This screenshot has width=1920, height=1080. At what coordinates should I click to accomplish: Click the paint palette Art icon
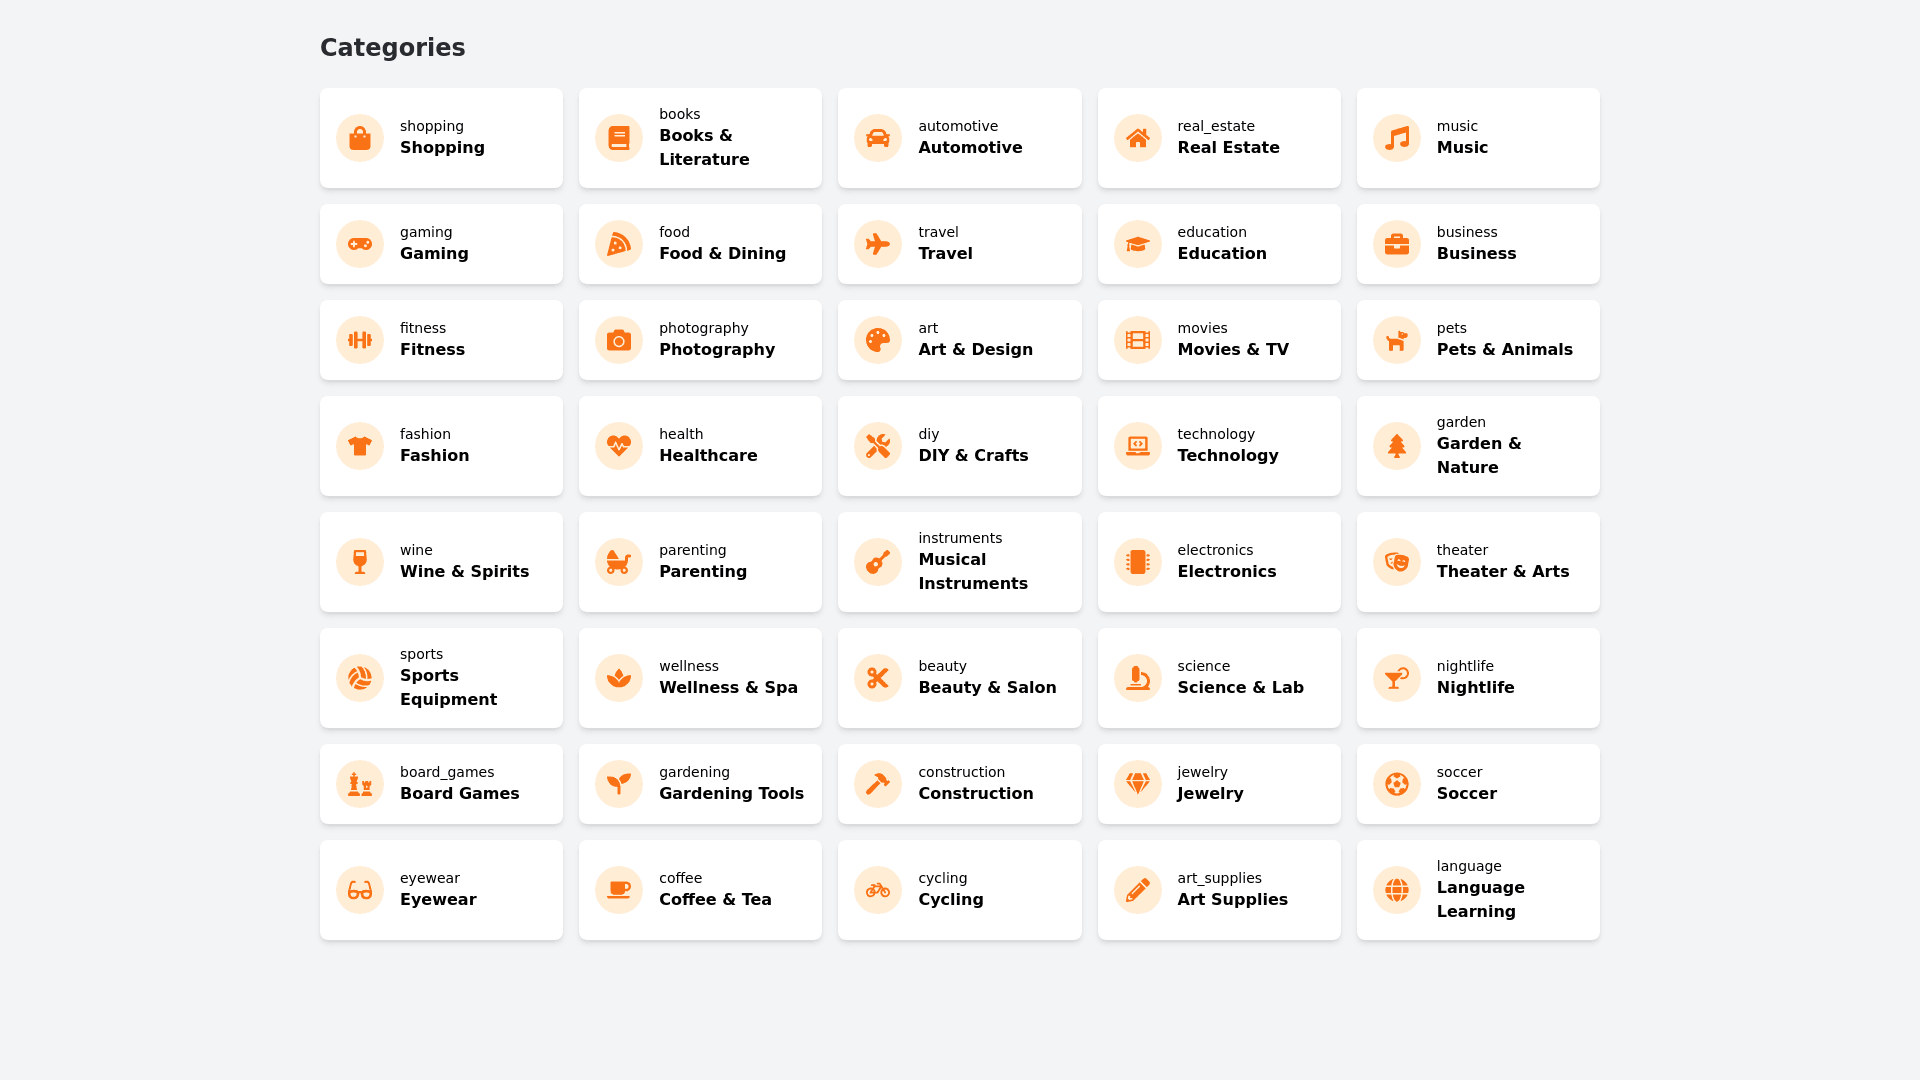coord(878,340)
